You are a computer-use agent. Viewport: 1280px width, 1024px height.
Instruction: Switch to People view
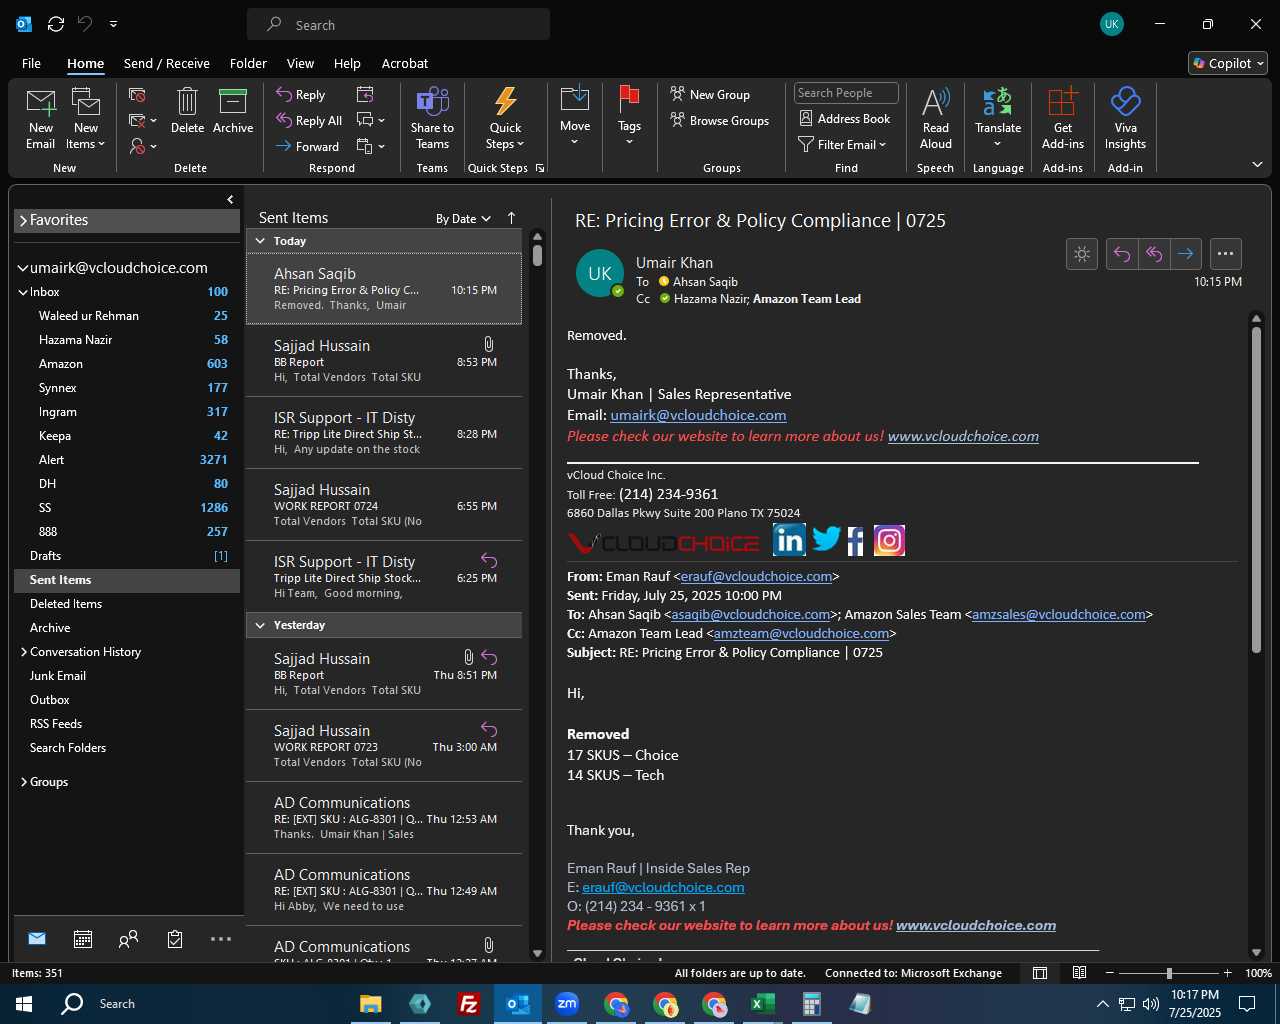tap(128, 939)
